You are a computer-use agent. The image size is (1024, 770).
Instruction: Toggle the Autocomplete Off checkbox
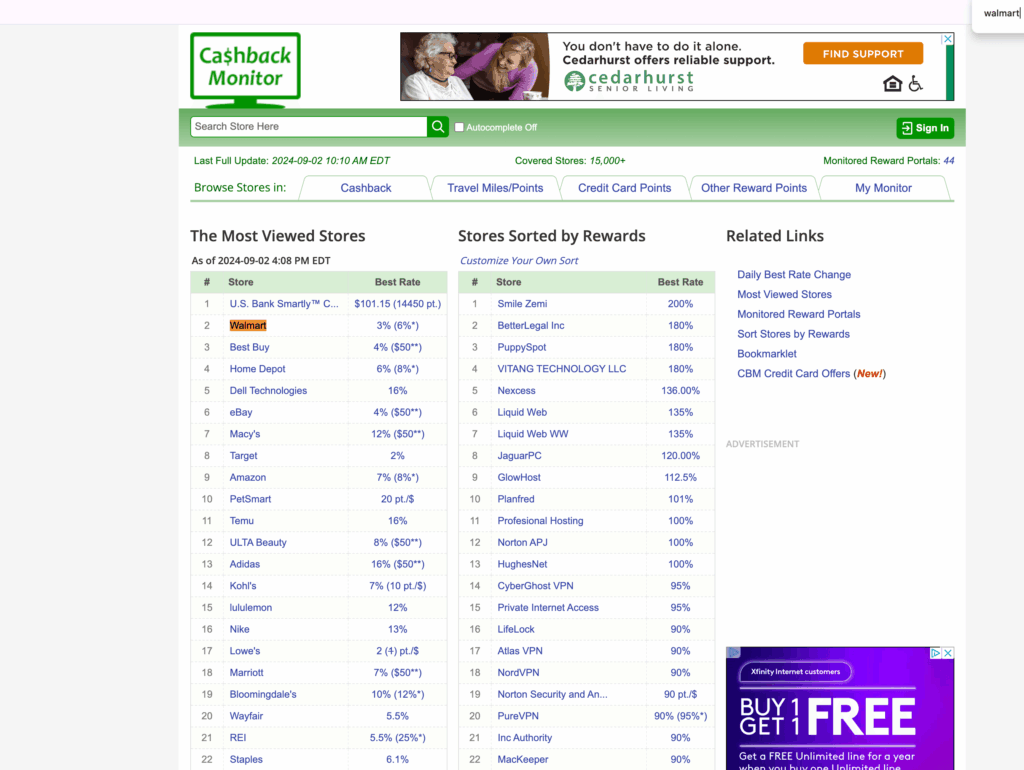coord(459,128)
